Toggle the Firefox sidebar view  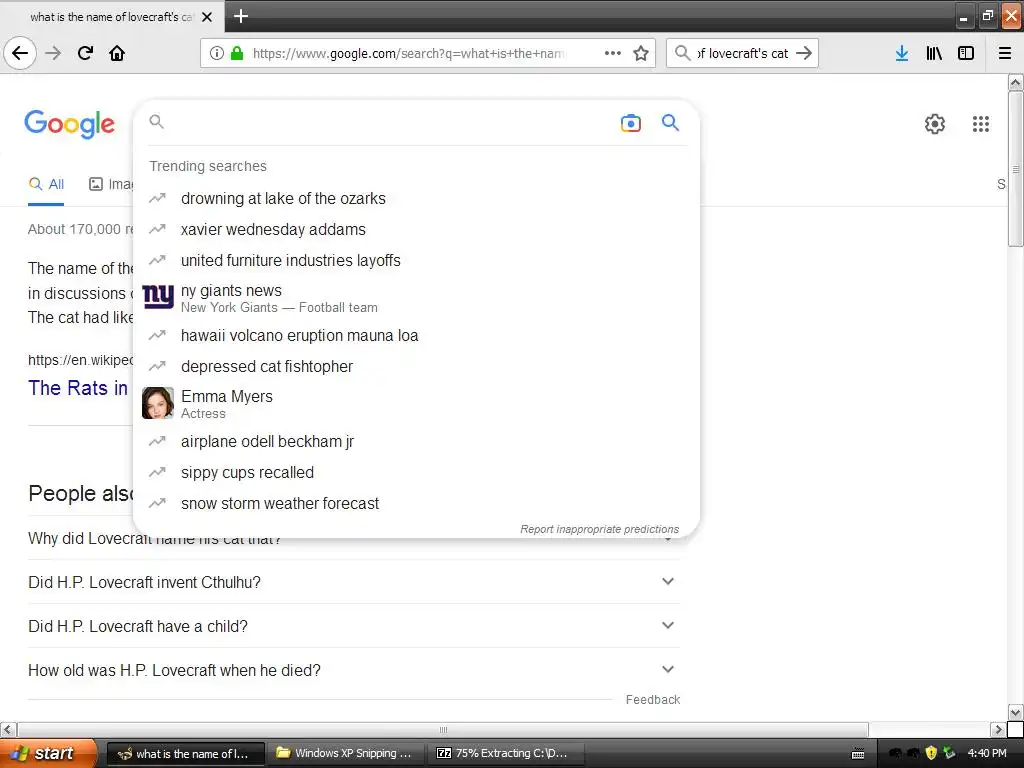966,53
